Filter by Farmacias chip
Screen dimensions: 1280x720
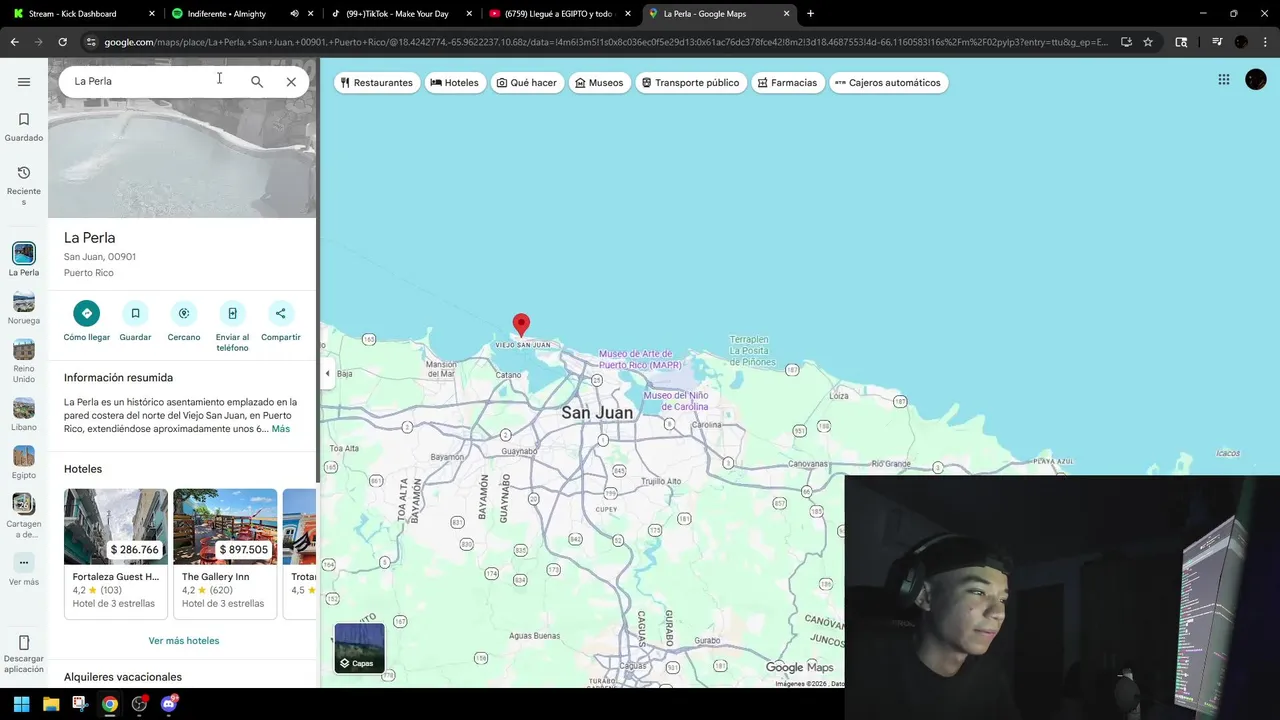[x=787, y=83]
